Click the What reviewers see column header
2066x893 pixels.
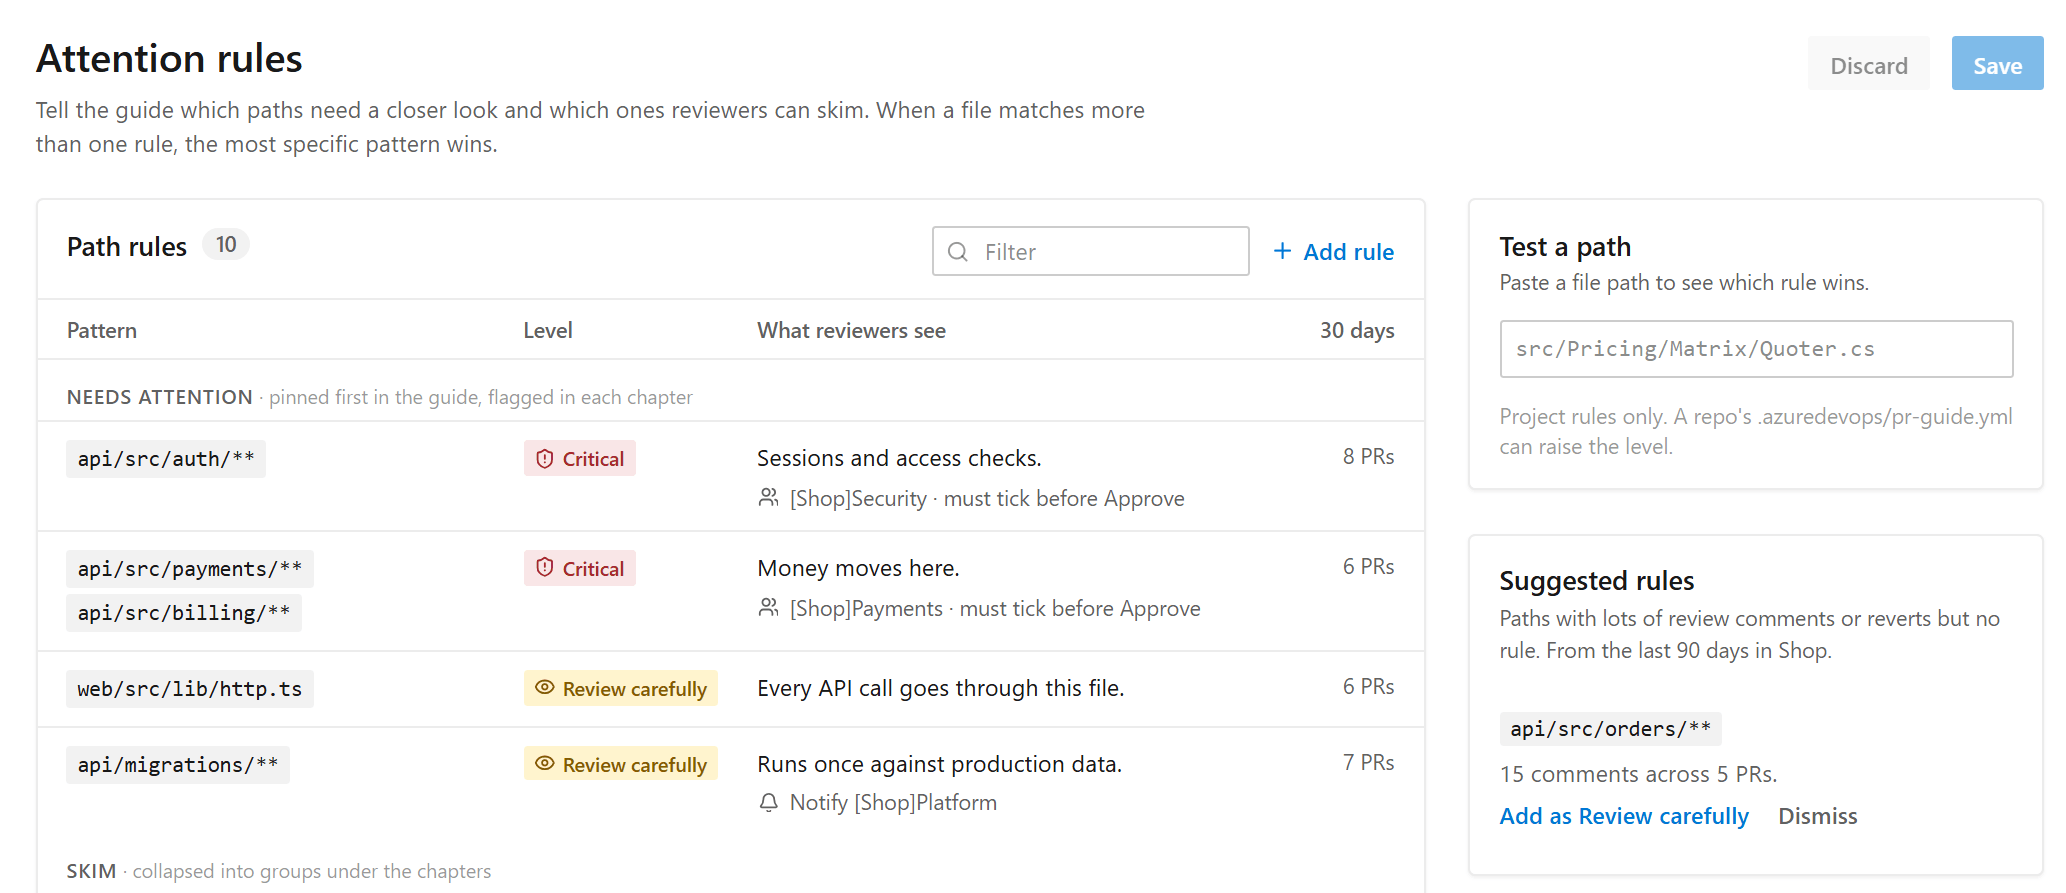pyautogui.click(x=851, y=331)
